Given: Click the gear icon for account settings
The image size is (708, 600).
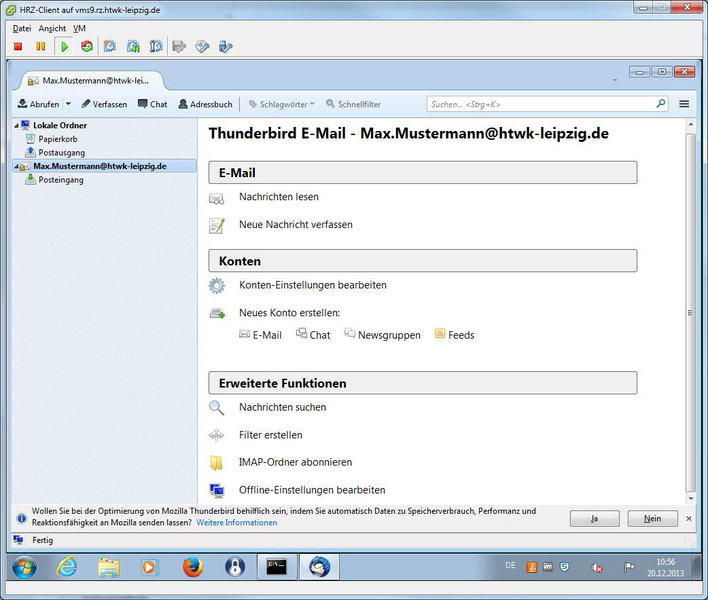Looking at the screenshot, I should (217, 286).
